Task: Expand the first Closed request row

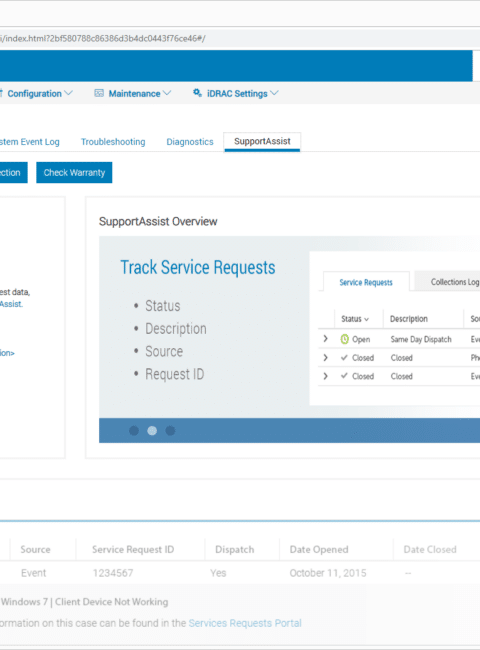Action: coord(325,357)
